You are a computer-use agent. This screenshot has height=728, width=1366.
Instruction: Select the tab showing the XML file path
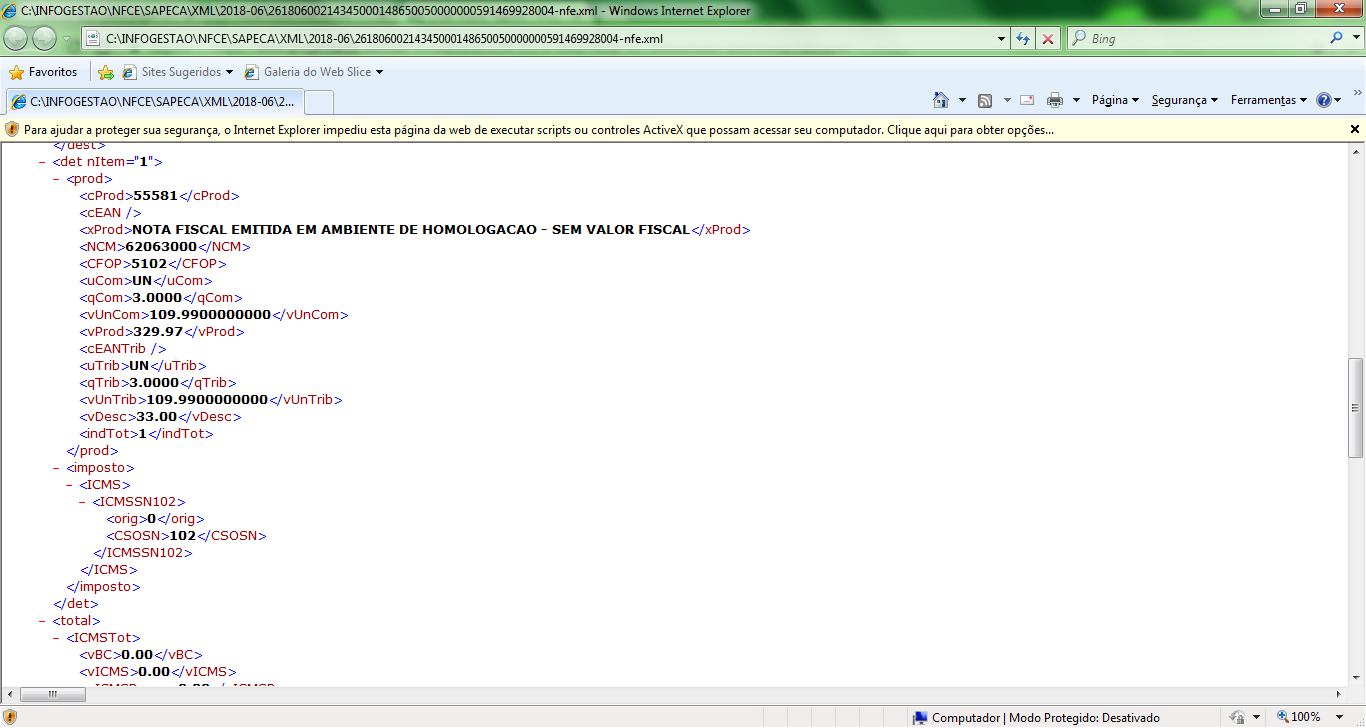[153, 101]
